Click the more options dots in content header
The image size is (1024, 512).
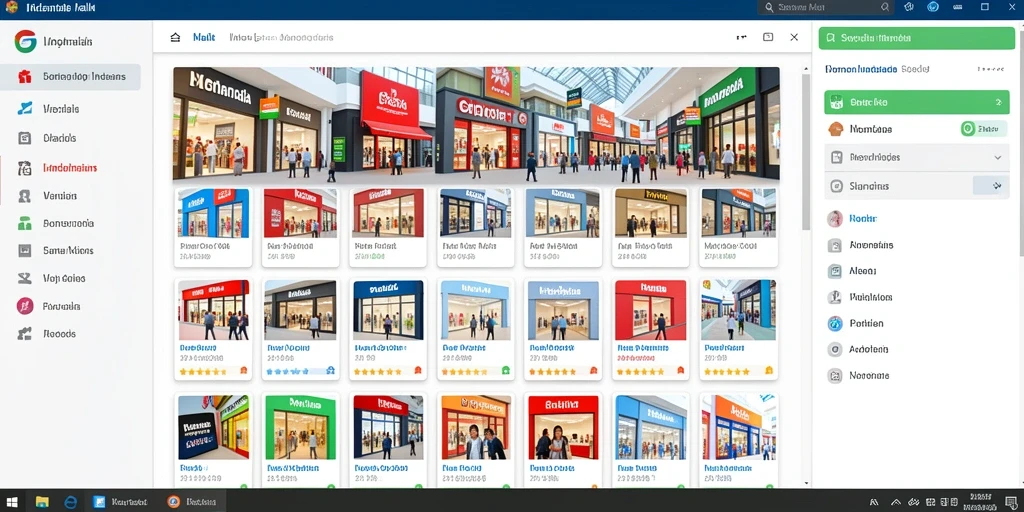(741, 37)
